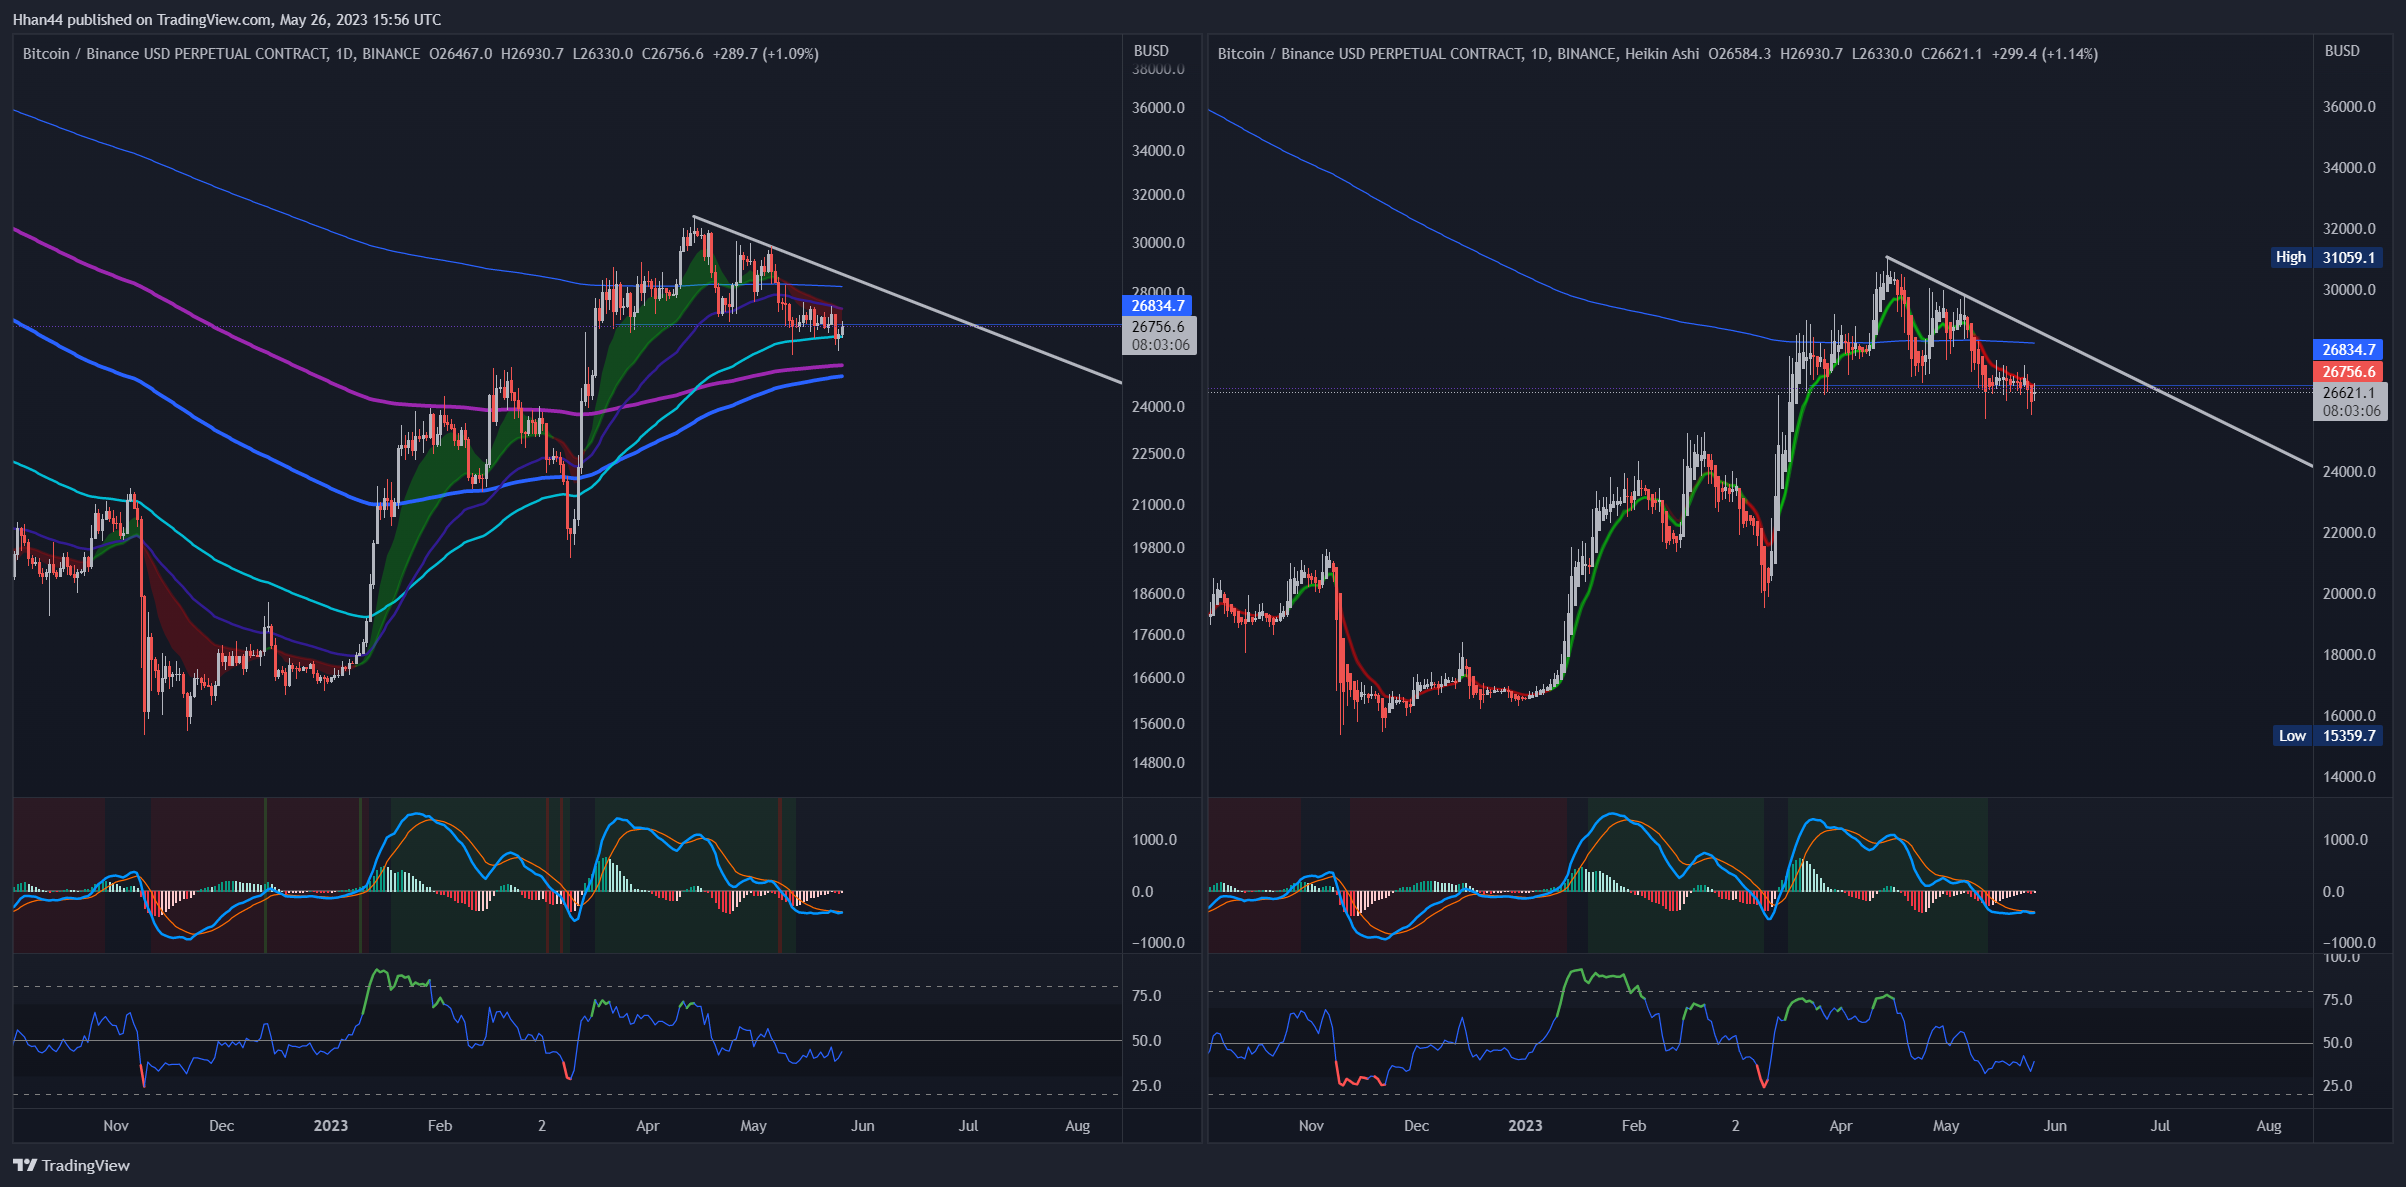Click the 2023 date label on left time axis
Viewport: 2406px width, 1187px height.
pyautogui.click(x=331, y=1126)
